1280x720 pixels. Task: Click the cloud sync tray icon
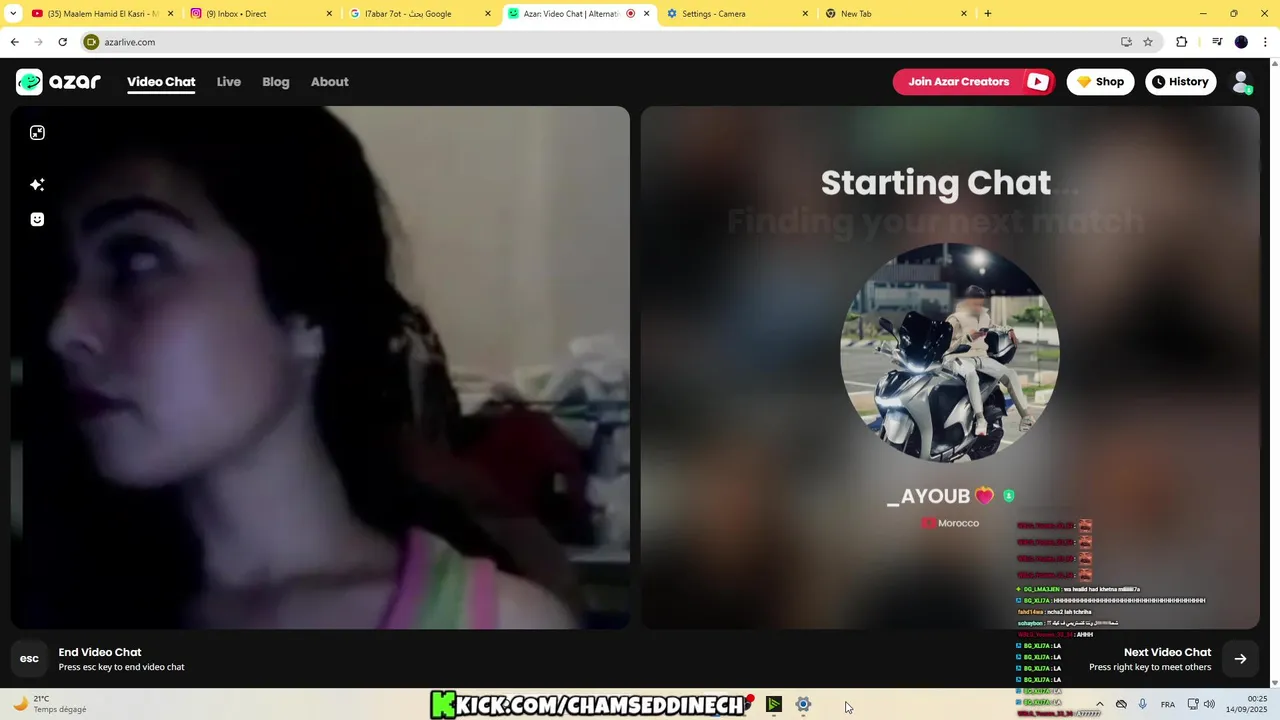(x=1121, y=704)
